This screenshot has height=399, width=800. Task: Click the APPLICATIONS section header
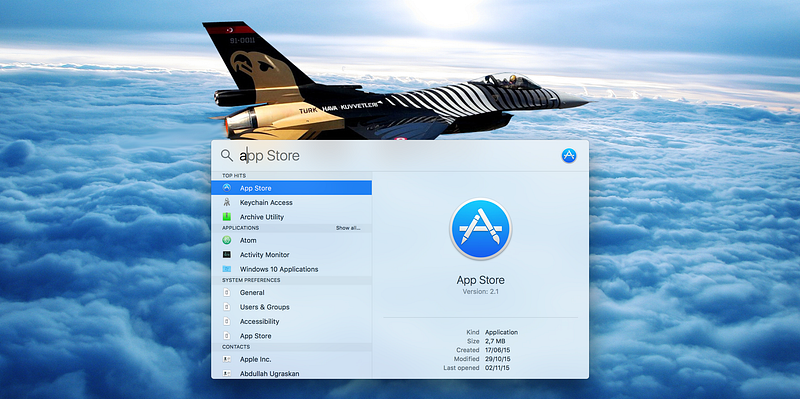(240, 228)
